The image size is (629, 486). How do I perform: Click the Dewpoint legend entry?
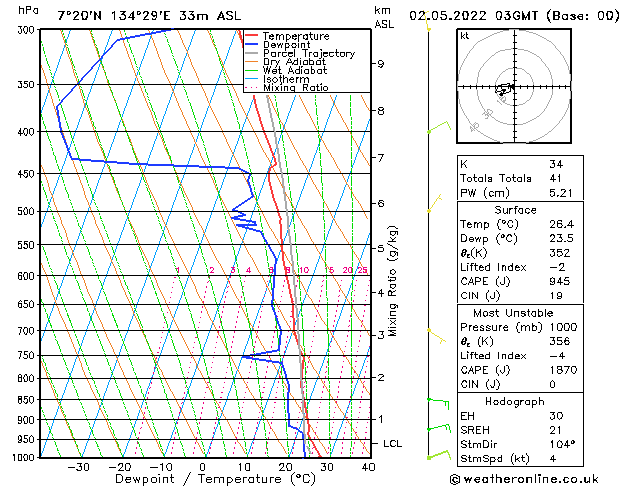point(286,45)
